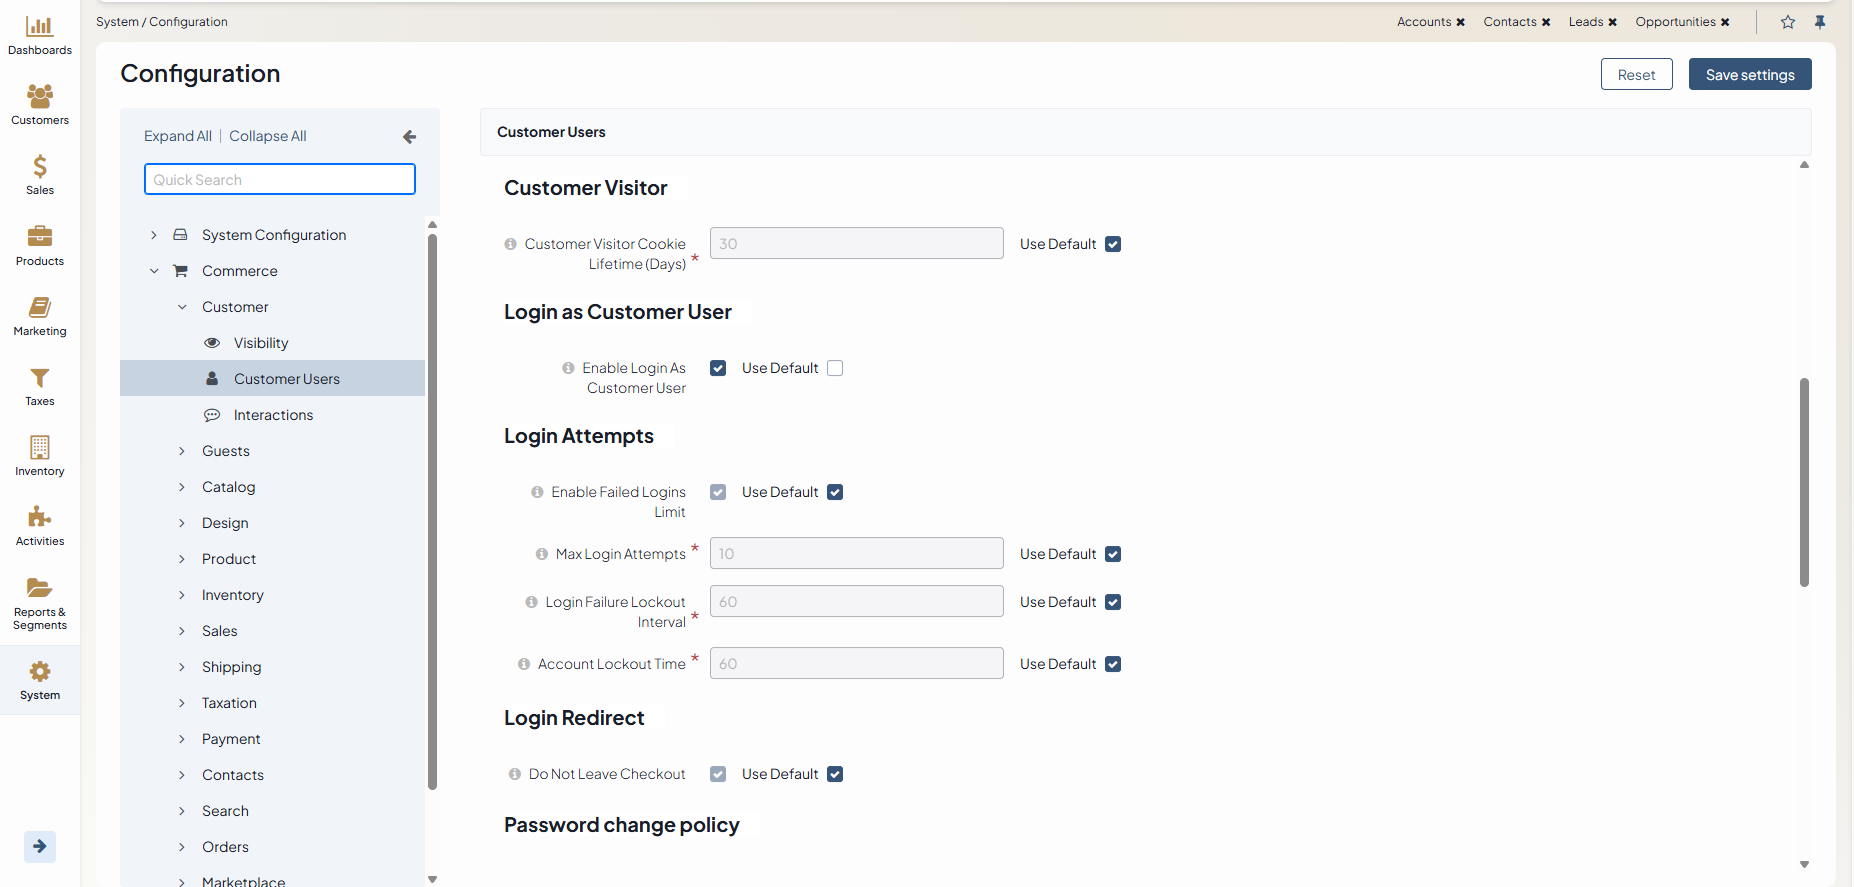Click the pin page icon
1854x887 pixels.
coord(1820,22)
